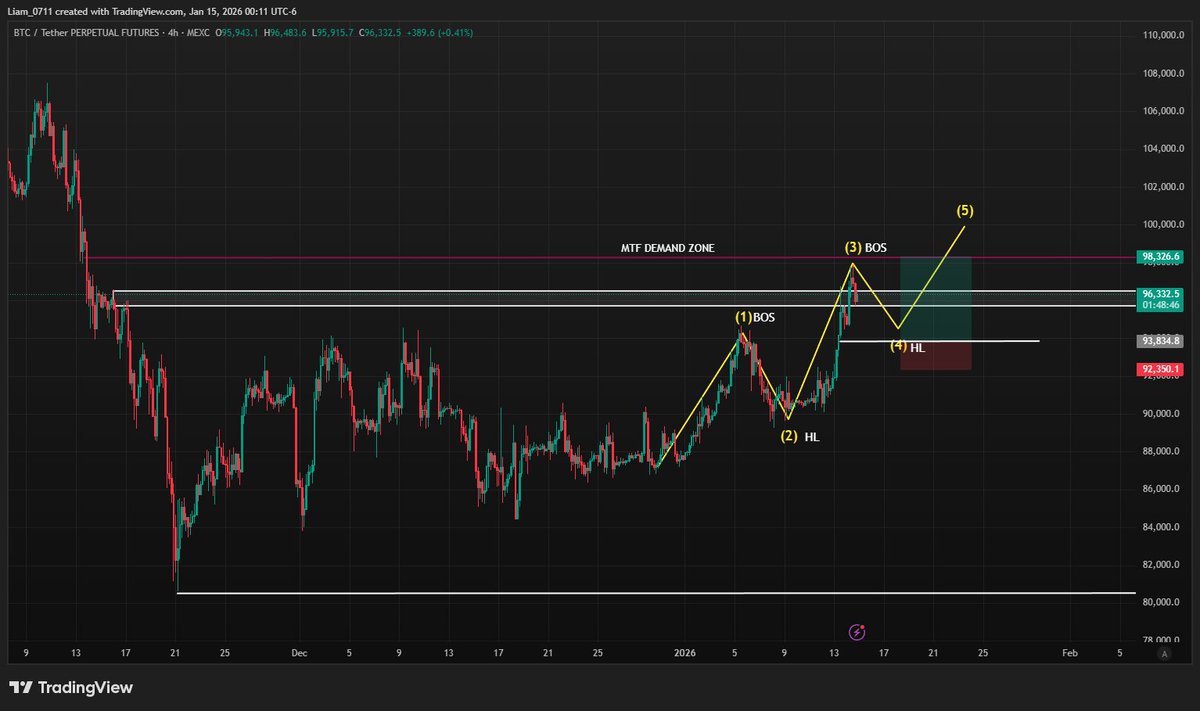This screenshot has height=711, width=1200.
Task: Select the (5) wave target label
Action: coord(965,211)
